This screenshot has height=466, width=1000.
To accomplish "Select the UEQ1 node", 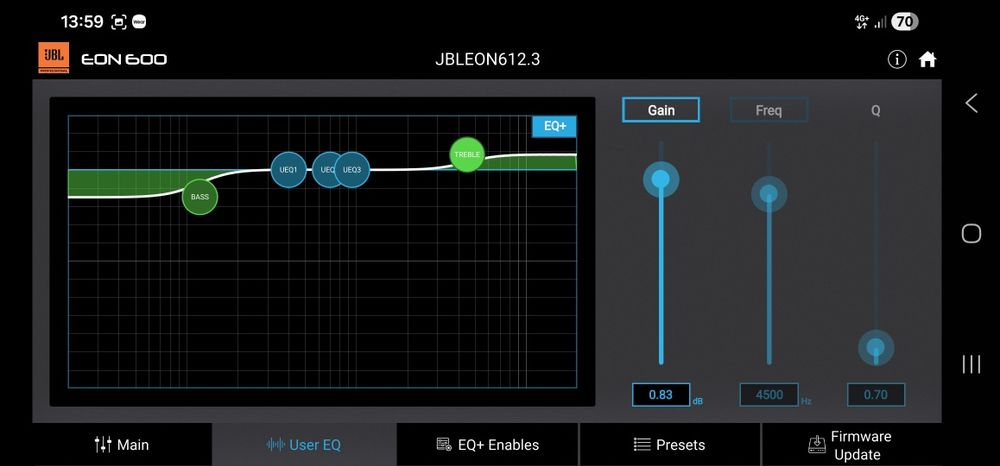I will (x=288, y=170).
